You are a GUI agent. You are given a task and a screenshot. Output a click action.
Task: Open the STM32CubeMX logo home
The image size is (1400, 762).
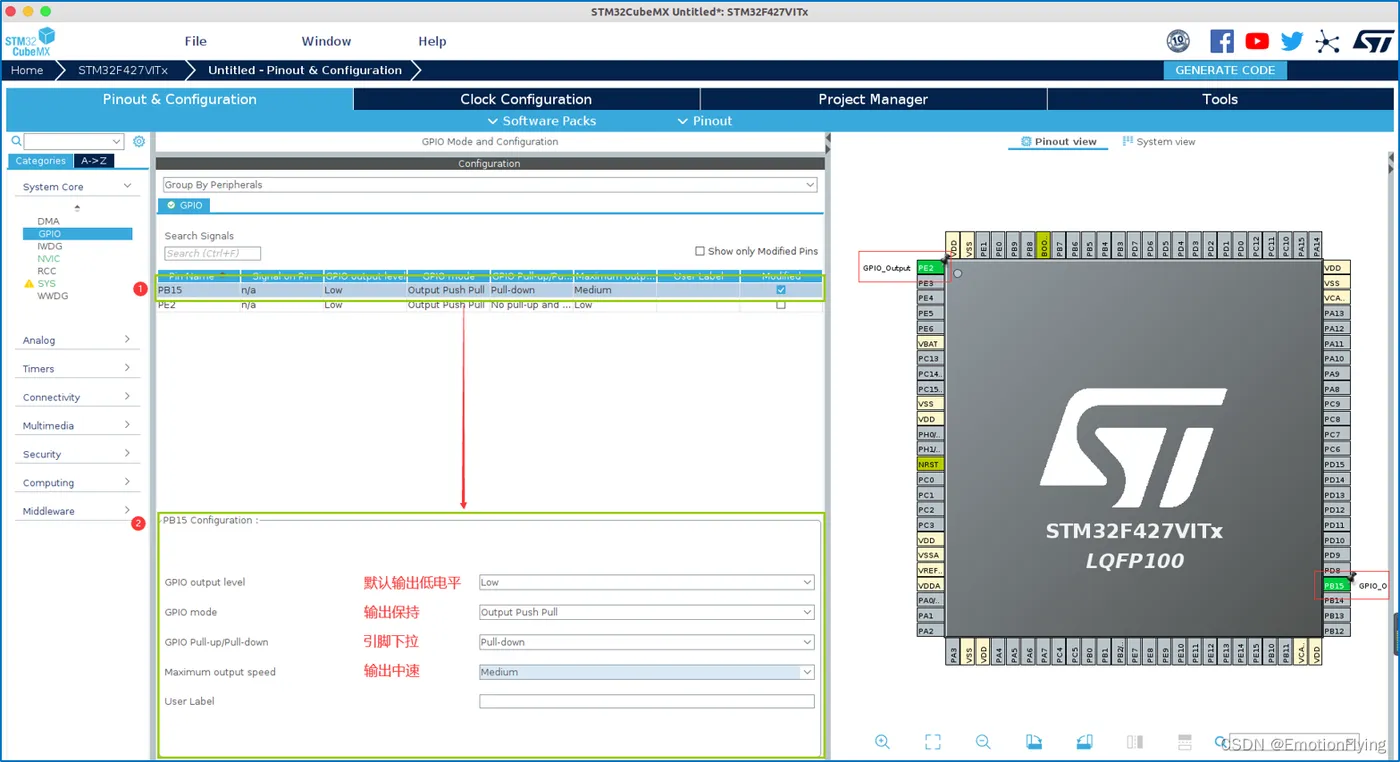point(30,43)
